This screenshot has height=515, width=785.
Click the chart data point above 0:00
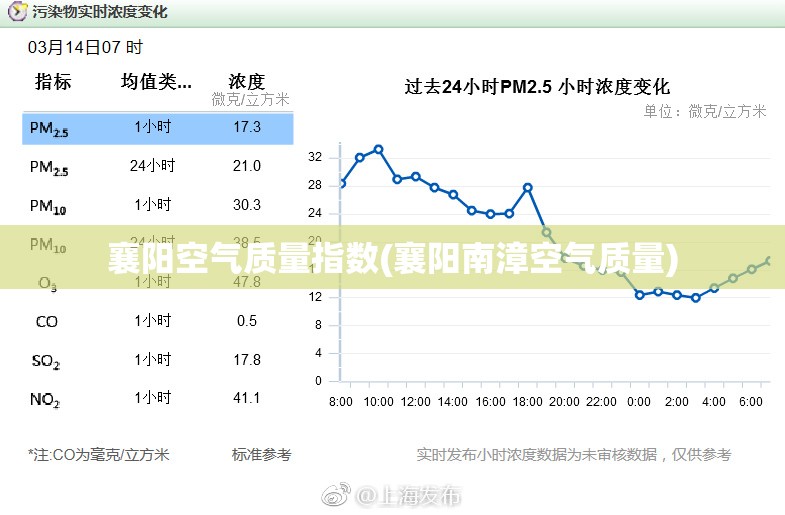click(x=639, y=295)
